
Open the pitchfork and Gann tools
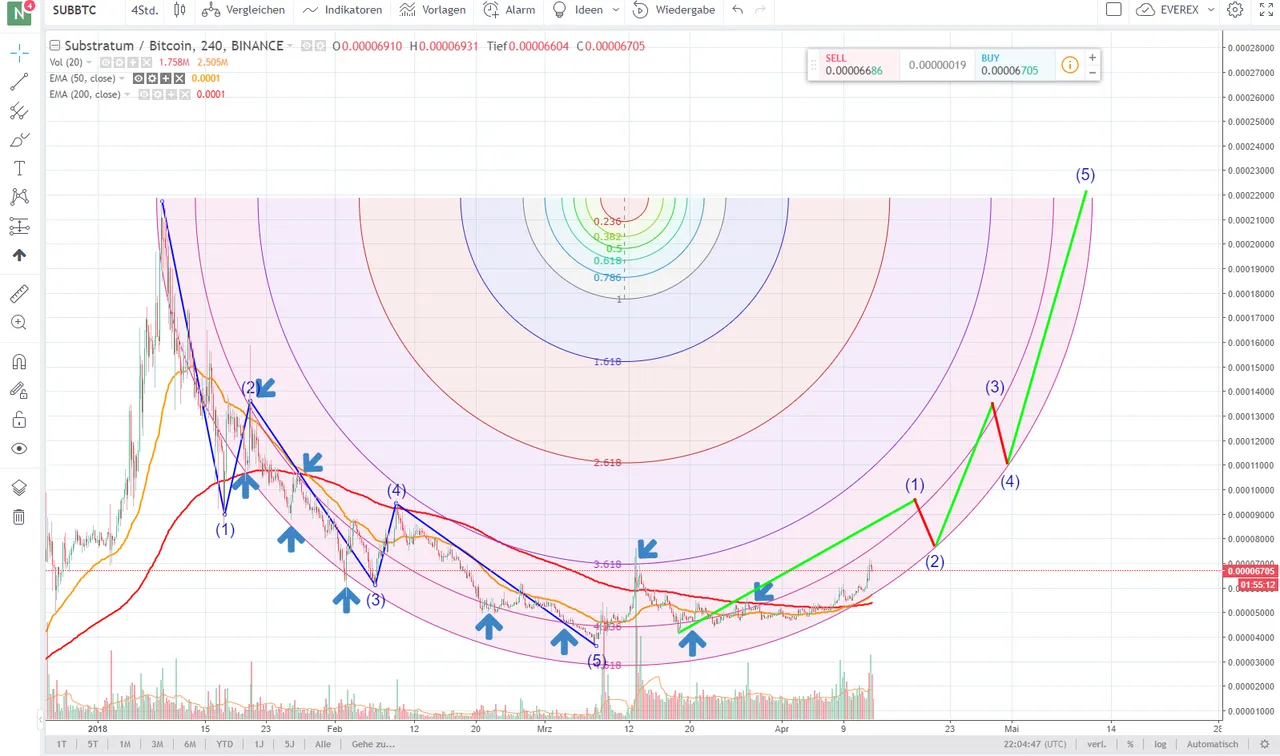click(x=19, y=111)
